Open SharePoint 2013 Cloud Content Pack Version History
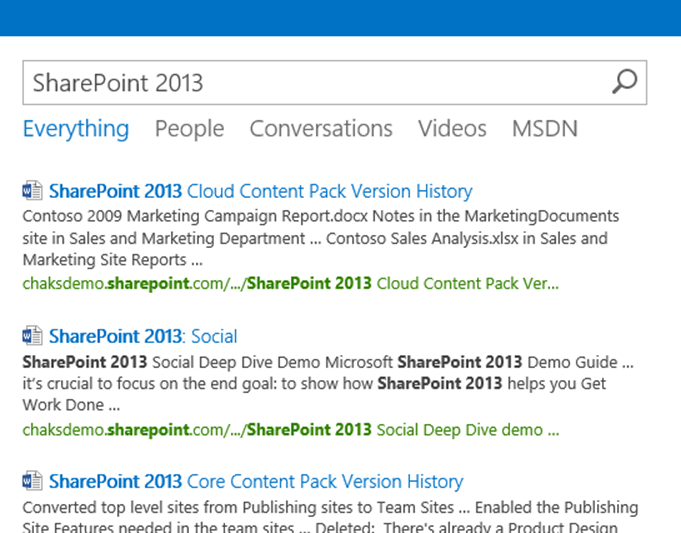The image size is (681, 533). pos(260,191)
